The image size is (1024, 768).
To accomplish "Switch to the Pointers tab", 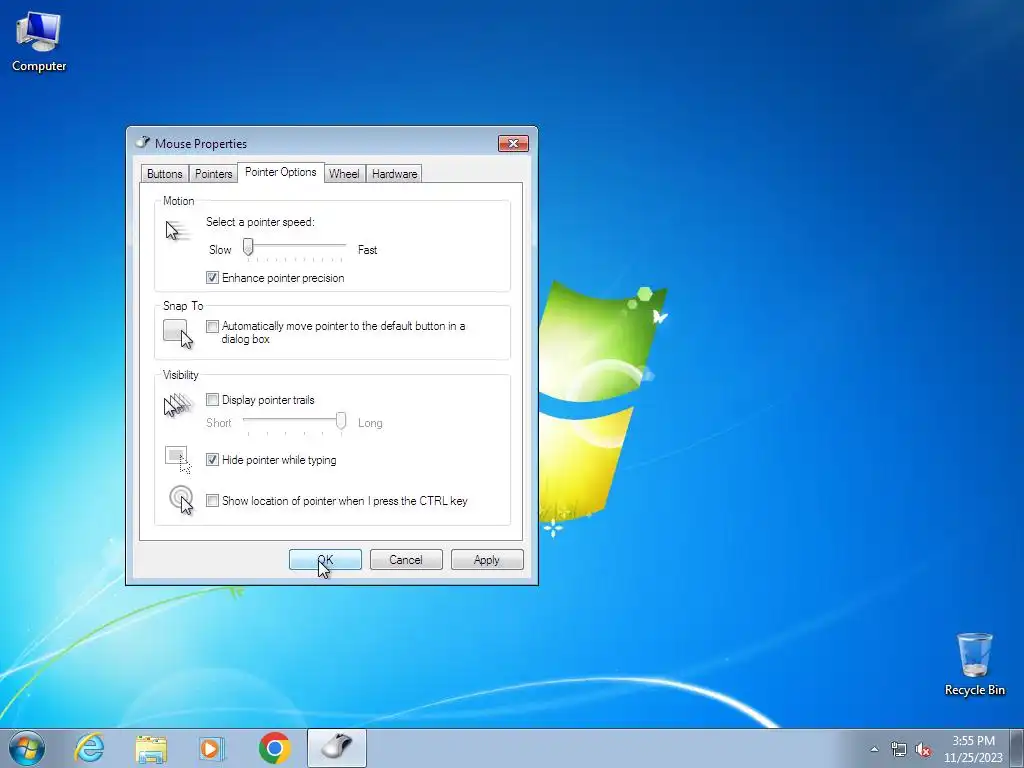I will click(x=214, y=174).
